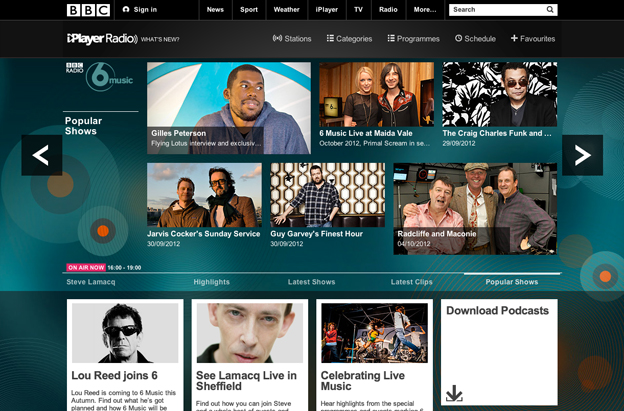Go to iPlayer in top bar
Screen dimensions: 624x411
point(327,10)
